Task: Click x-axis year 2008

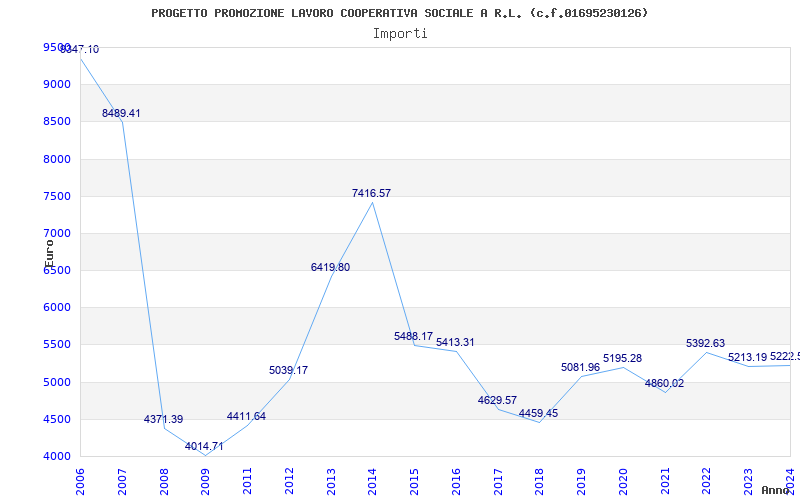Action: point(164,482)
